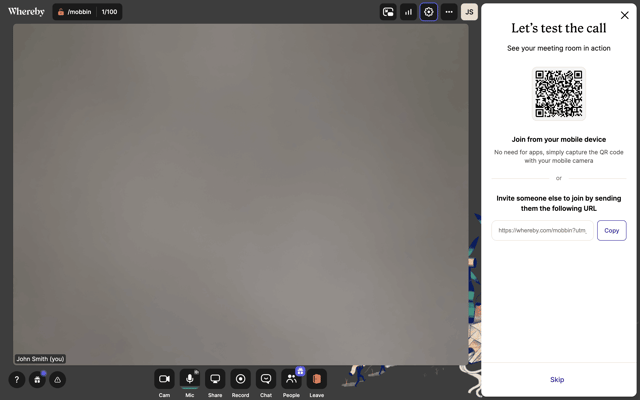Toggle picture-in-picture view icon
640x400 pixels.
[388, 12]
